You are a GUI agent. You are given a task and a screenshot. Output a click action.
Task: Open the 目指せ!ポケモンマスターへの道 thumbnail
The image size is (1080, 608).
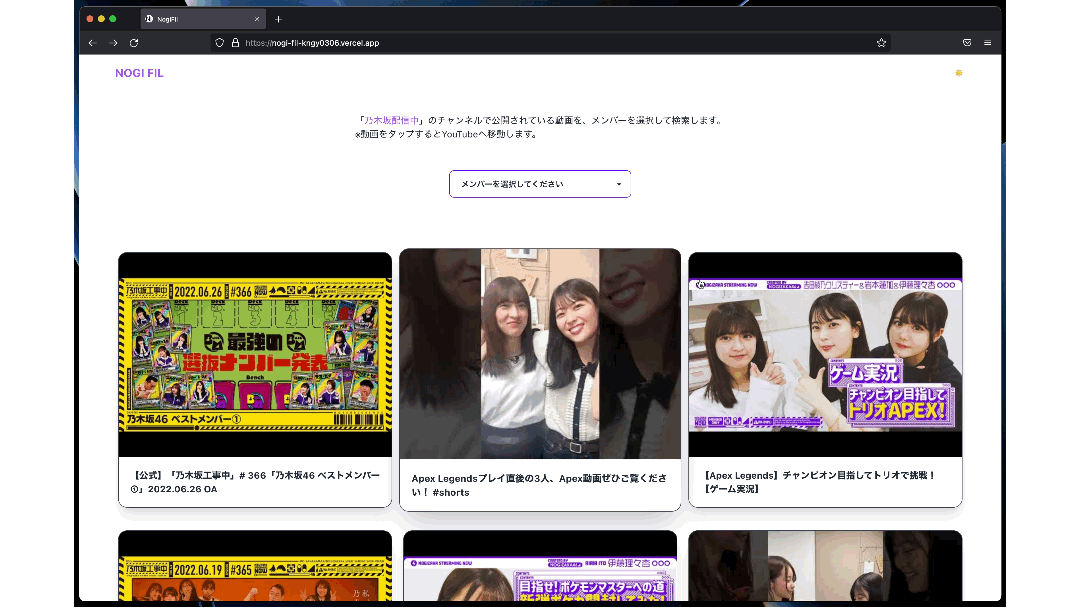pos(540,566)
